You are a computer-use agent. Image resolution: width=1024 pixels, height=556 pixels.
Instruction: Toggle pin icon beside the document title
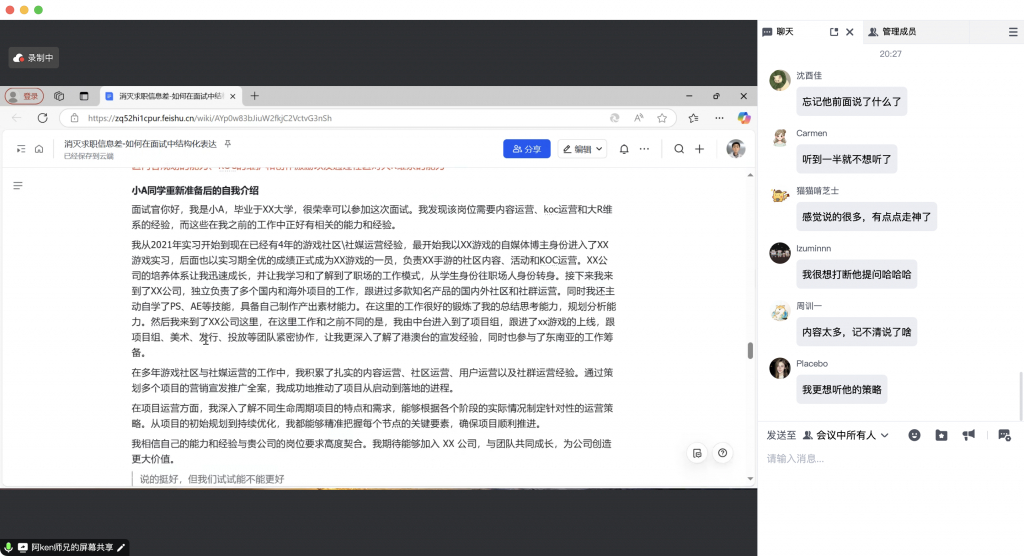click(x=227, y=144)
